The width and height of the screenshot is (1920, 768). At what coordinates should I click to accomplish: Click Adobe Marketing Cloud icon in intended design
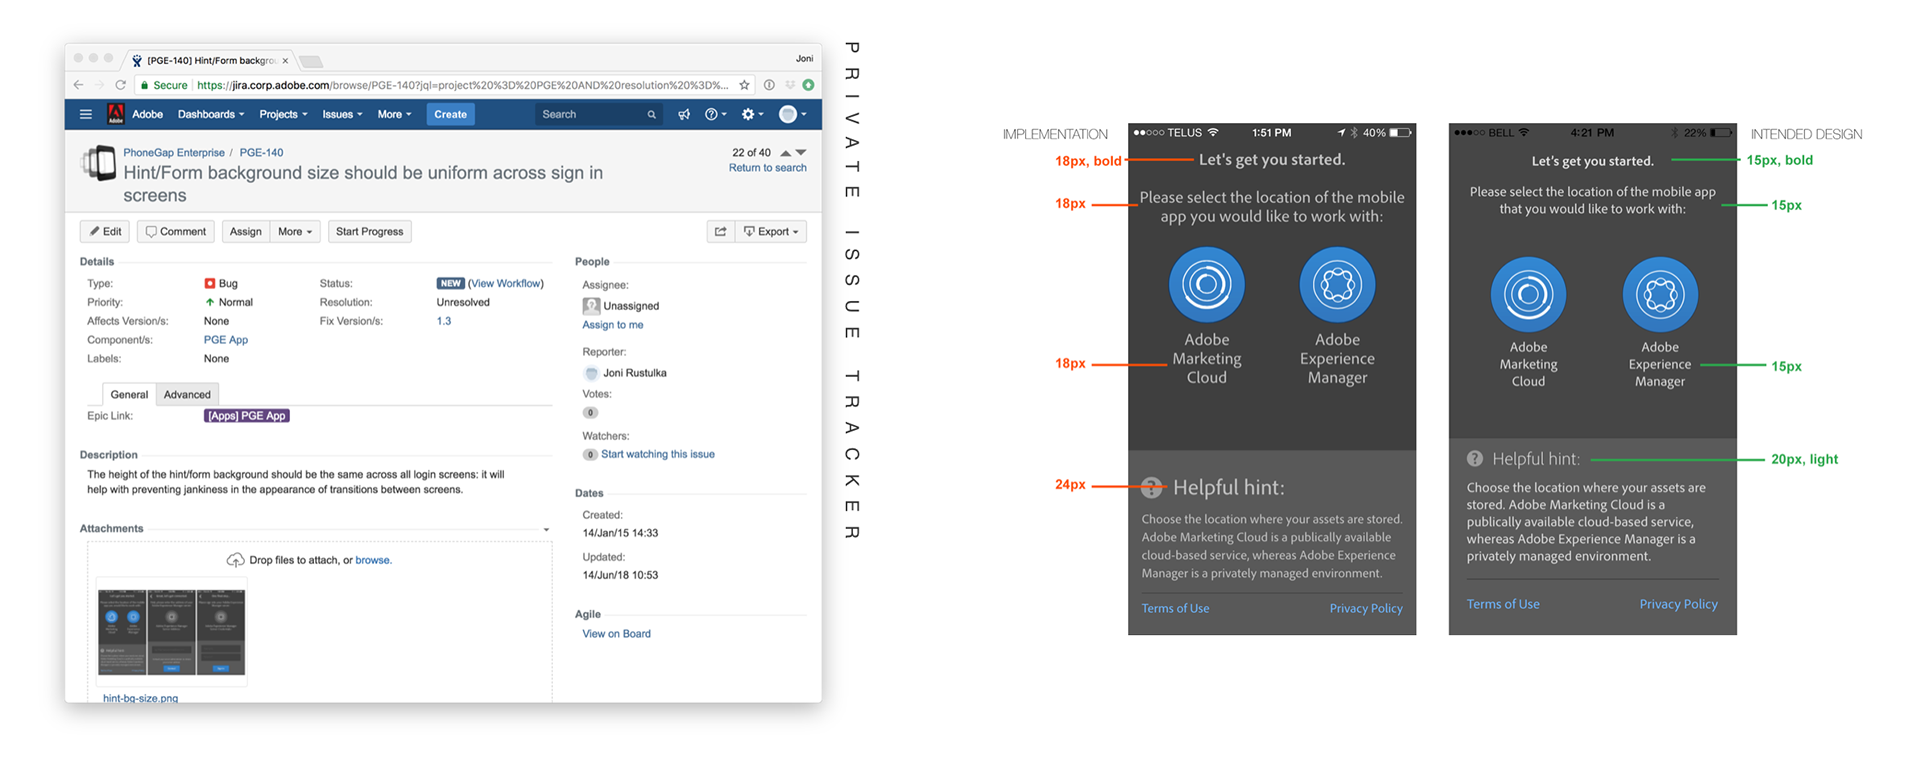[1528, 294]
